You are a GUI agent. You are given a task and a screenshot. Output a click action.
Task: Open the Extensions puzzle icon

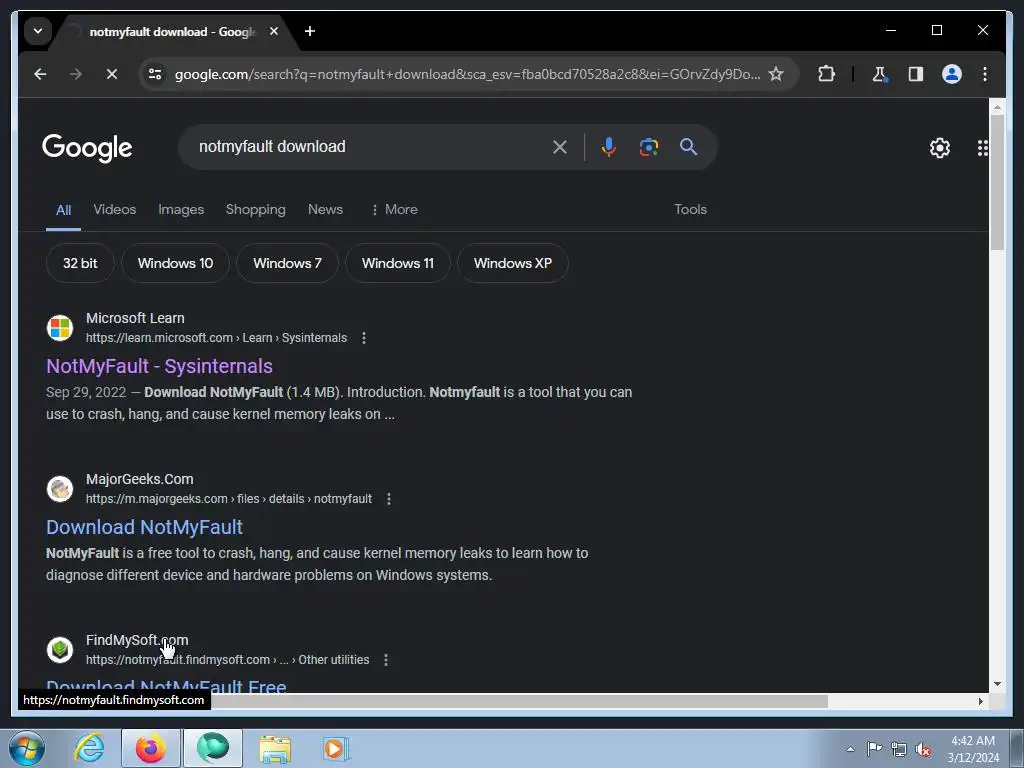826,74
